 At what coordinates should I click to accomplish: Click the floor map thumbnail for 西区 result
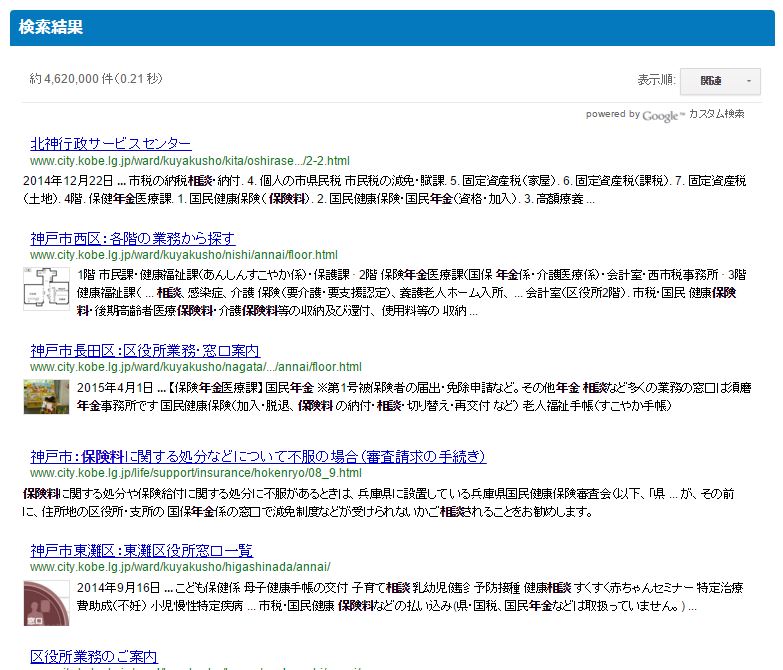pyautogui.click(x=46, y=289)
